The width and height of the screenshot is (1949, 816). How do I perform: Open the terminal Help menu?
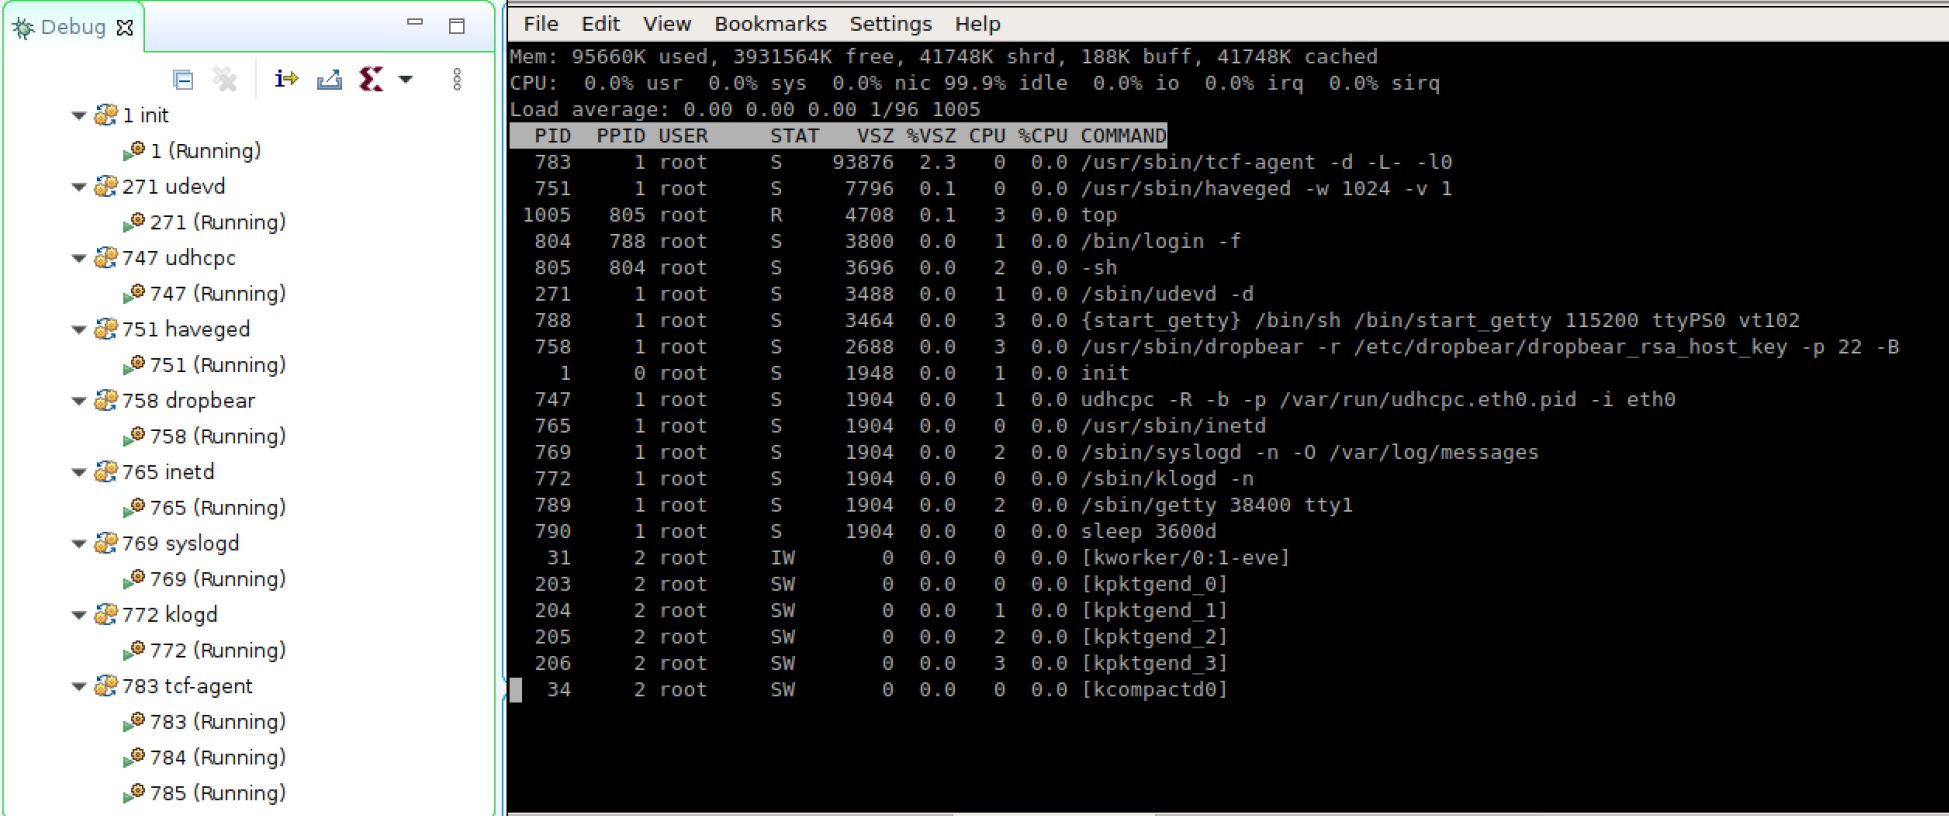[978, 24]
